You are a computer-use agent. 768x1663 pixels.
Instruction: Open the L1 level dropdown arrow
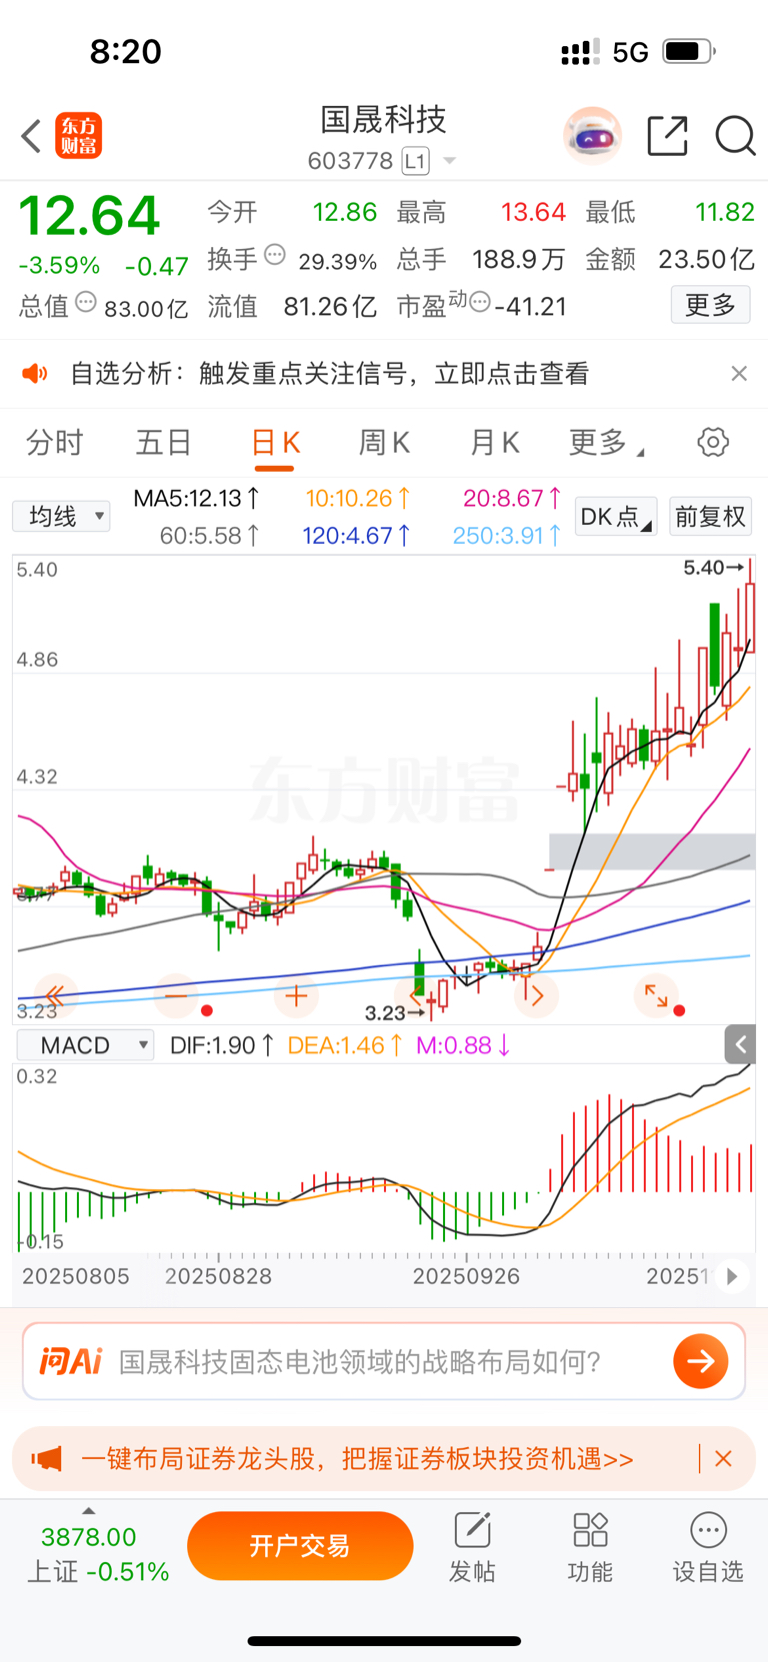pos(449,161)
